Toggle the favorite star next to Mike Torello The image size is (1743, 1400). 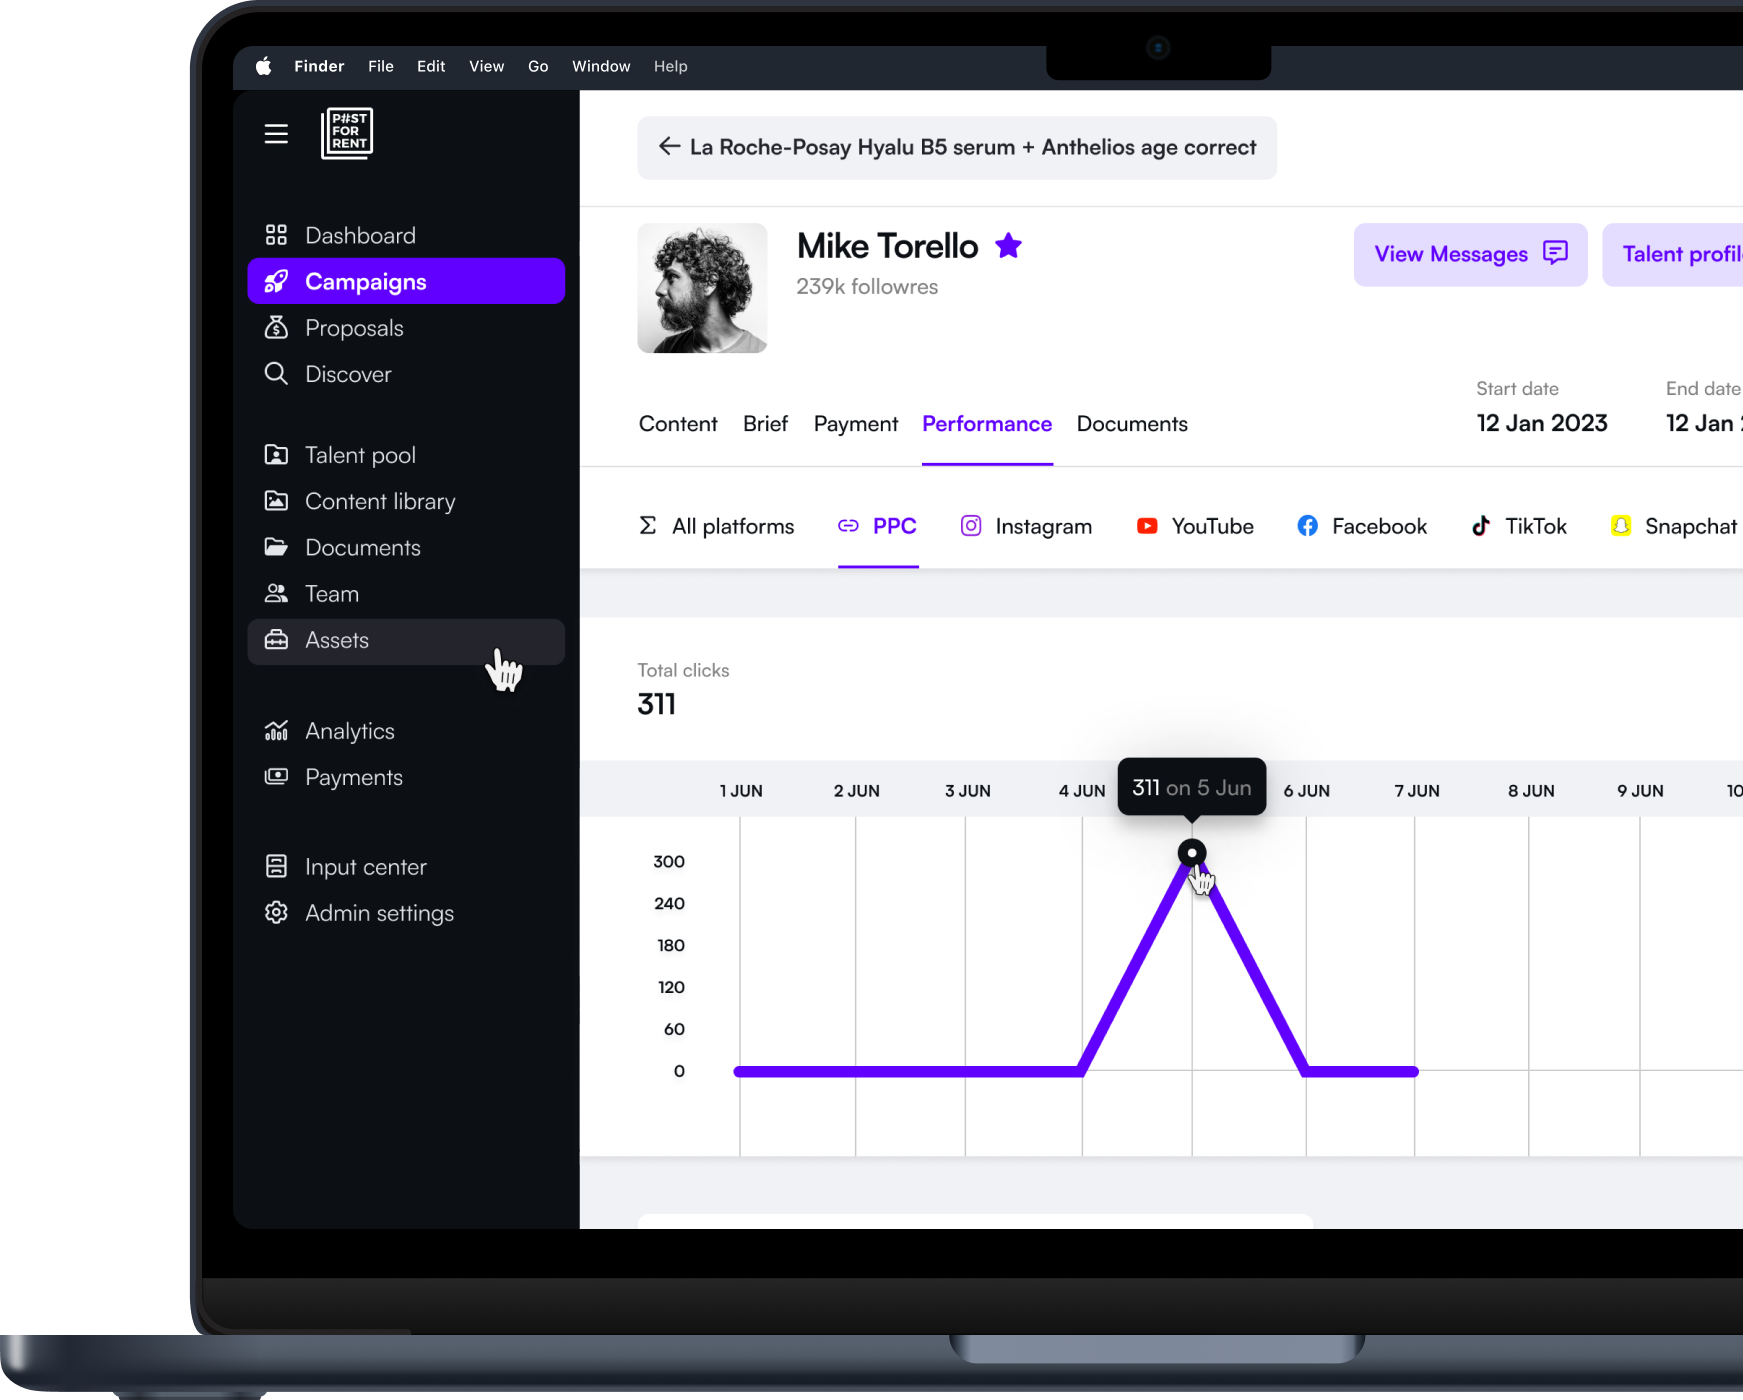(1008, 245)
